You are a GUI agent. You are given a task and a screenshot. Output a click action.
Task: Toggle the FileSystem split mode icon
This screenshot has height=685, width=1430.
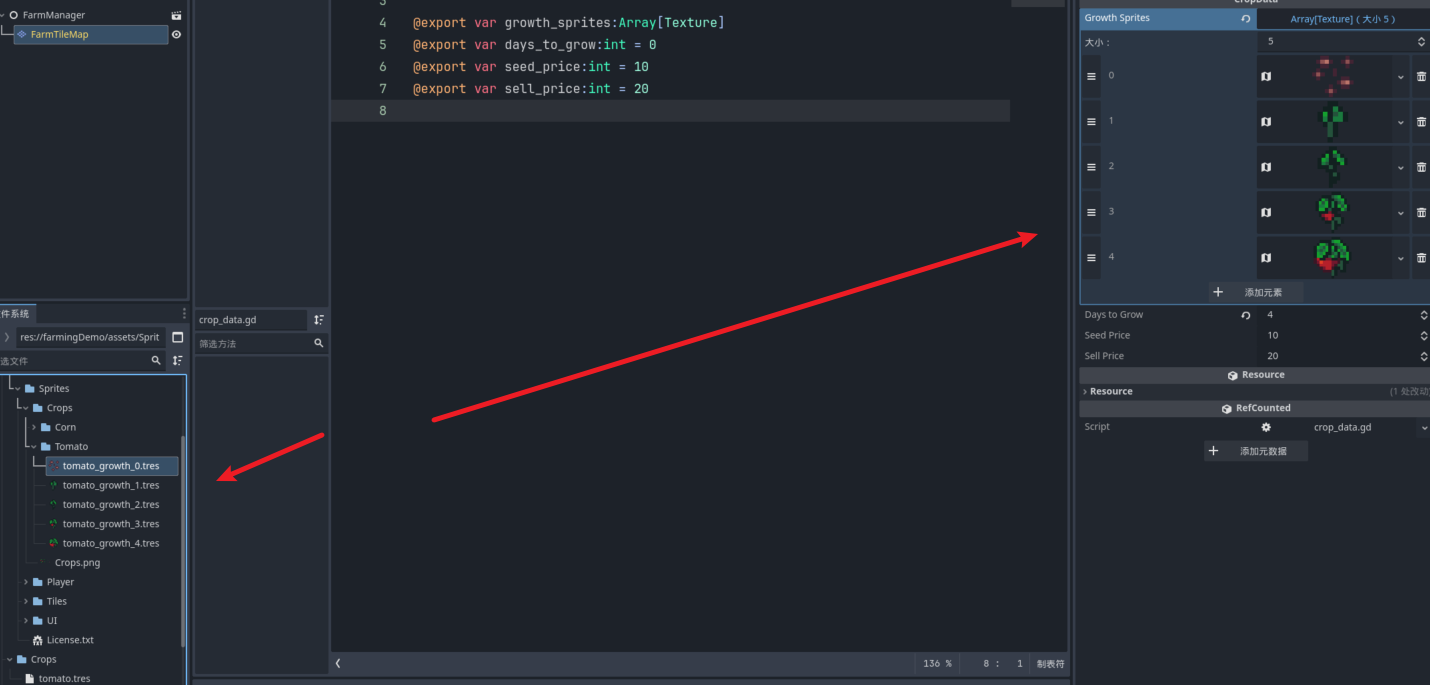177,337
